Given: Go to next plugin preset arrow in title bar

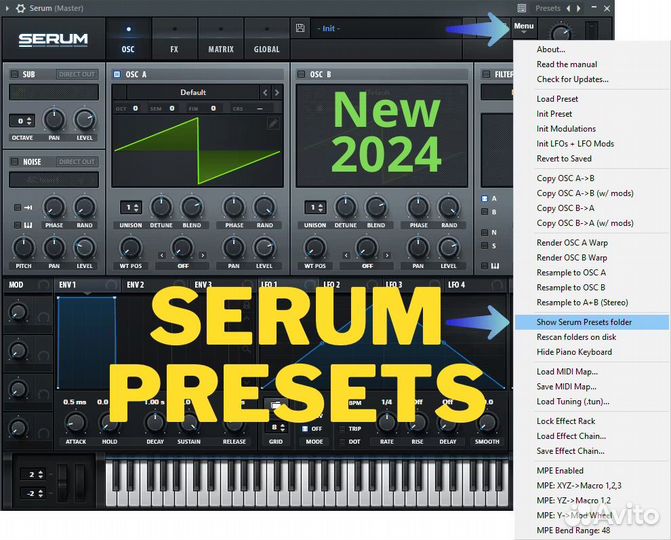Looking at the screenshot, I should tap(579, 8).
